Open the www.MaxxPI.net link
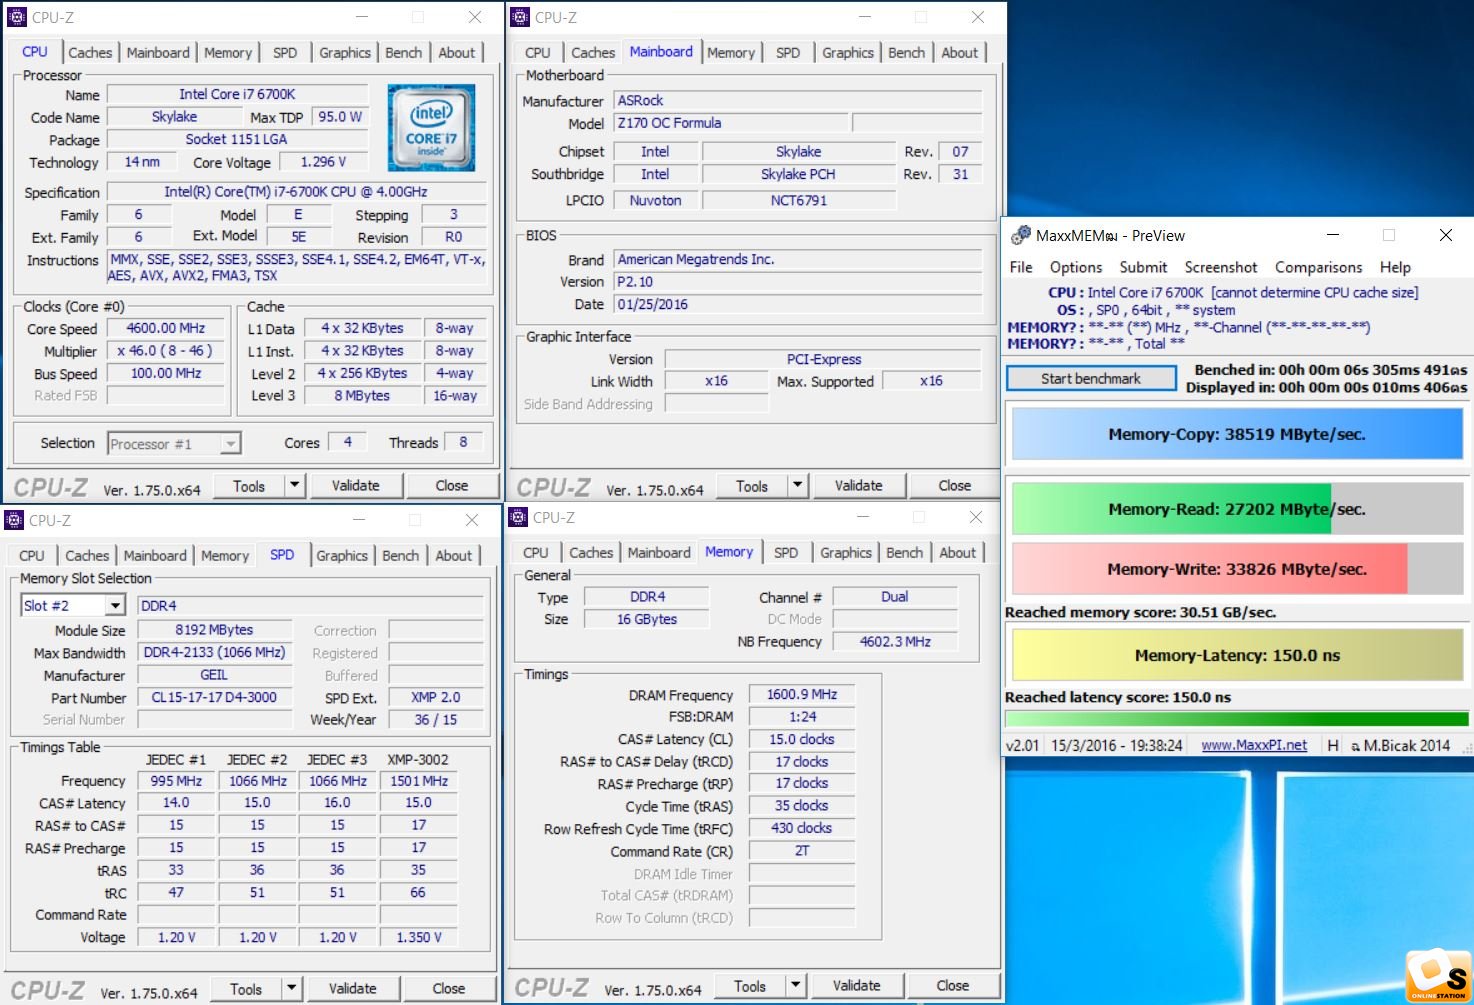The height and width of the screenshot is (1005, 1474). coord(1254,745)
